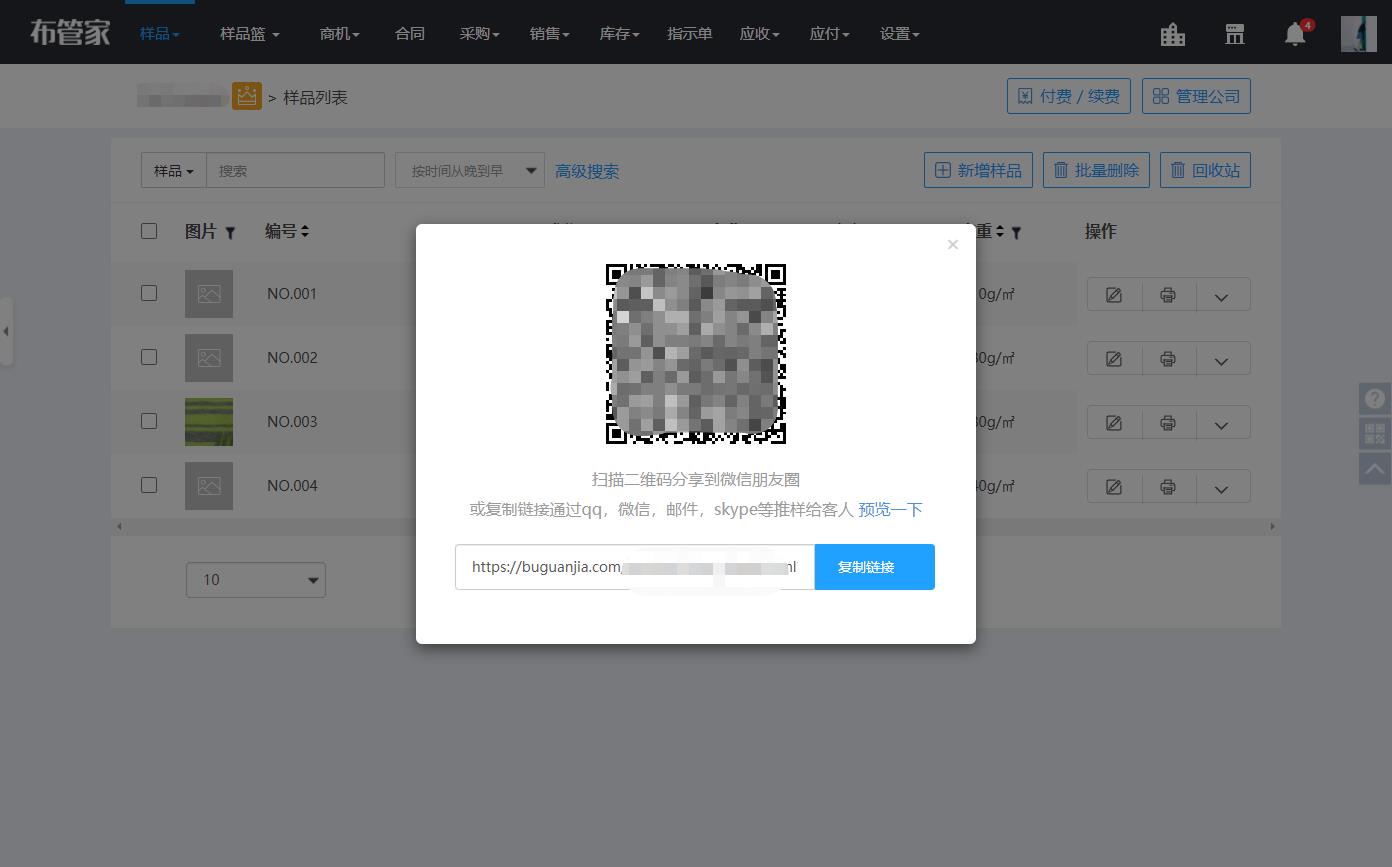This screenshot has height=867, width=1392.
Task: Open notifications bell with 4 alerts
Action: click(1296, 33)
